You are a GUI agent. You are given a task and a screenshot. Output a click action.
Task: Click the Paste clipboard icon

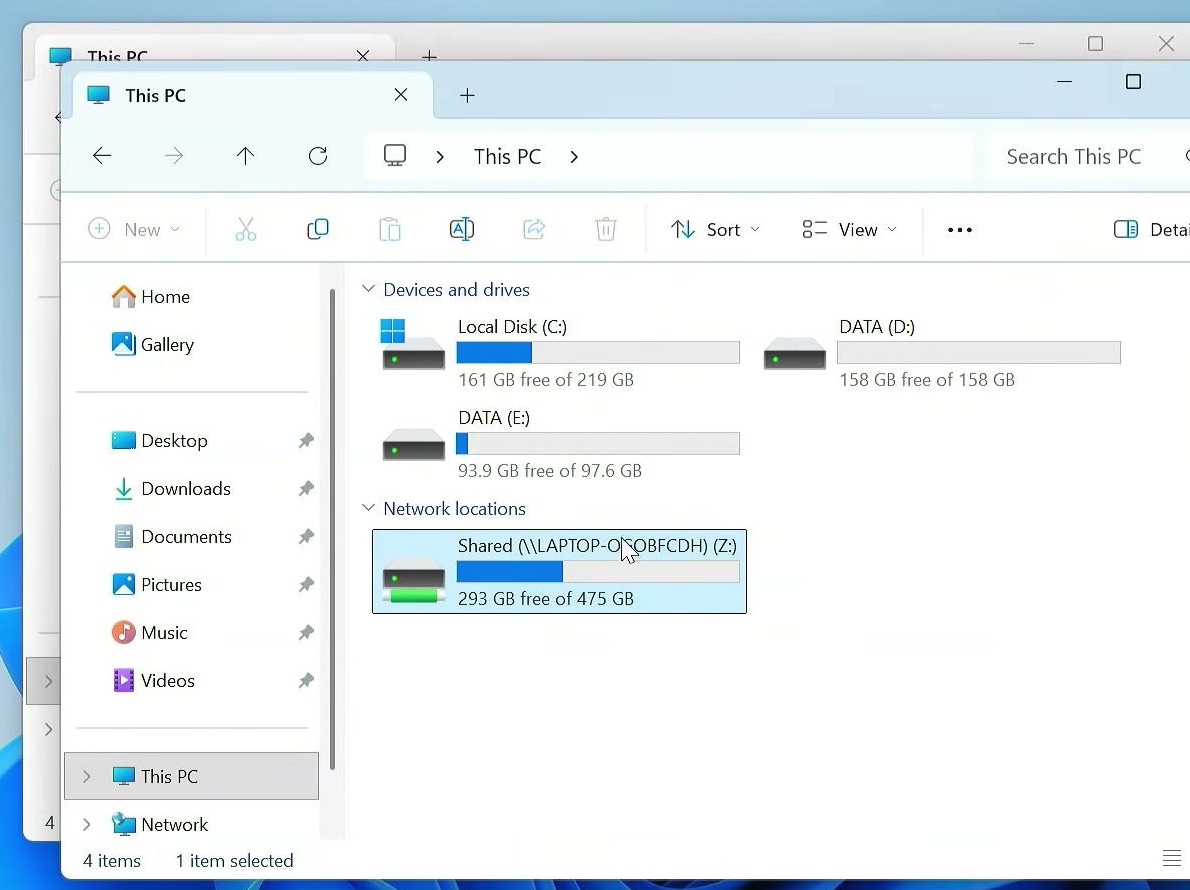tap(389, 229)
